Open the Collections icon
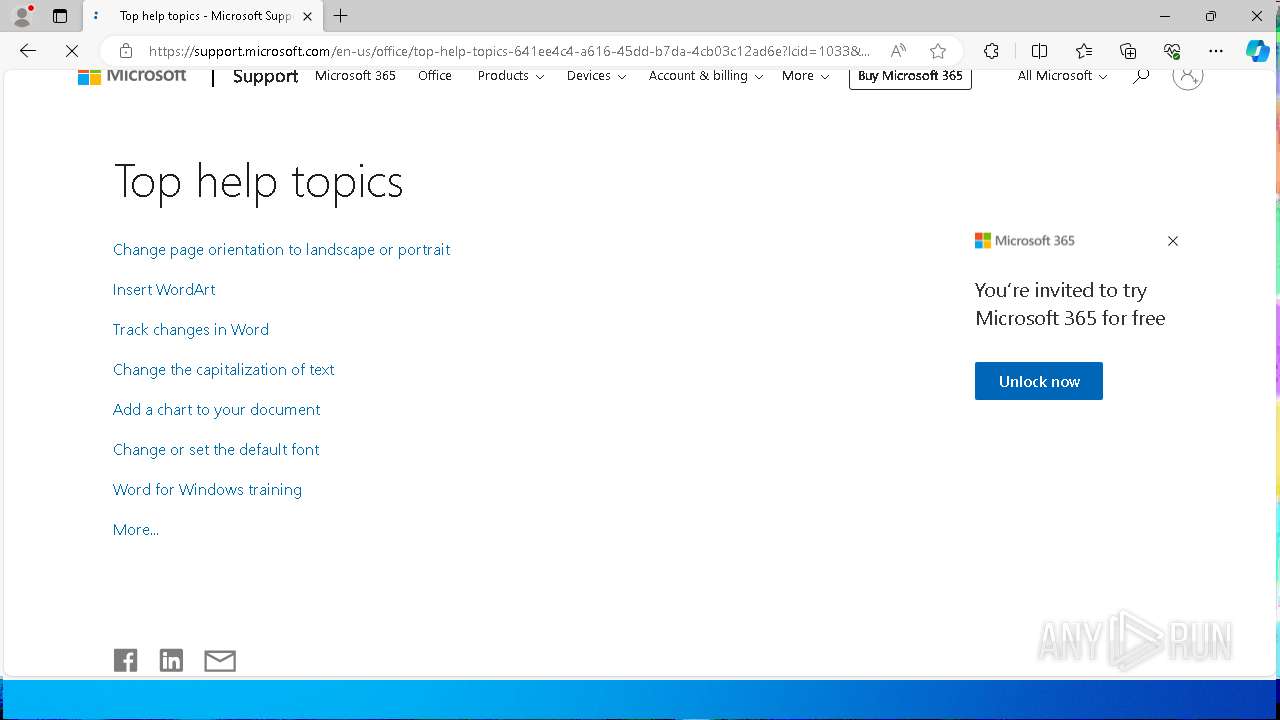The width and height of the screenshot is (1280, 720). coord(1128,51)
